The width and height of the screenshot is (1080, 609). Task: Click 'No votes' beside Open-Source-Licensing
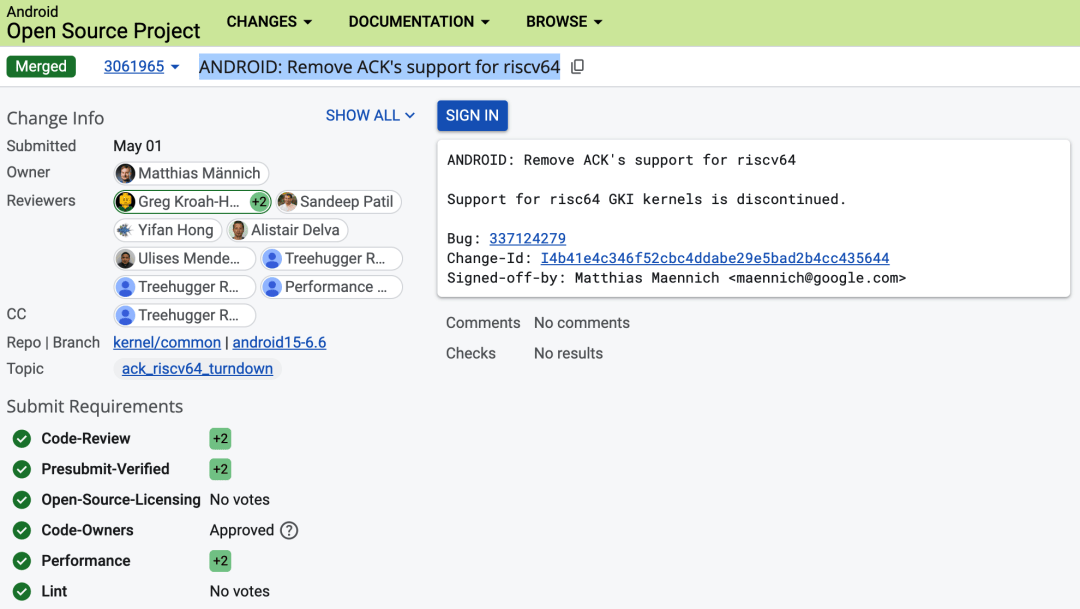pos(240,499)
